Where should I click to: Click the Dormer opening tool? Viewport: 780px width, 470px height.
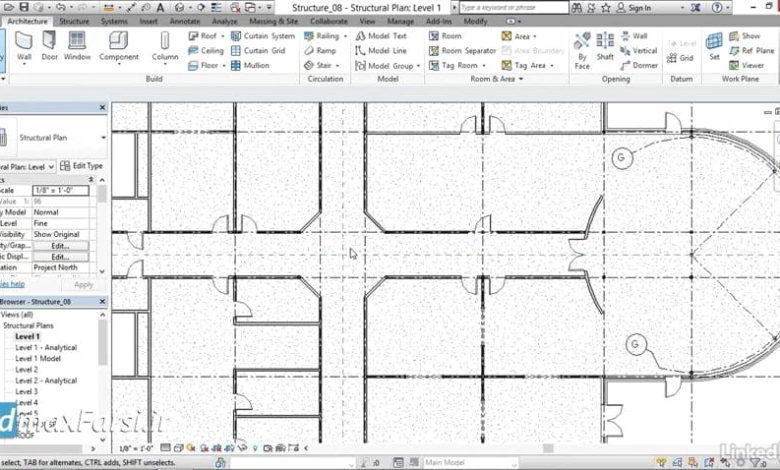(x=639, y=66)
